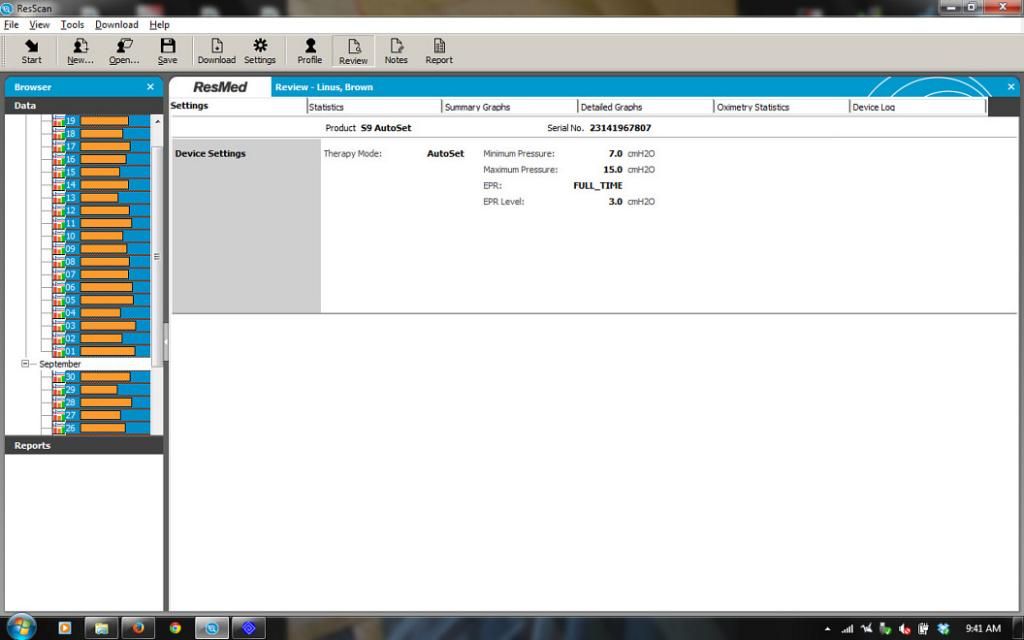Screen dimensions: 1024x640
Task: Select September day 29 entry
Action: click(x=101, y=389)
